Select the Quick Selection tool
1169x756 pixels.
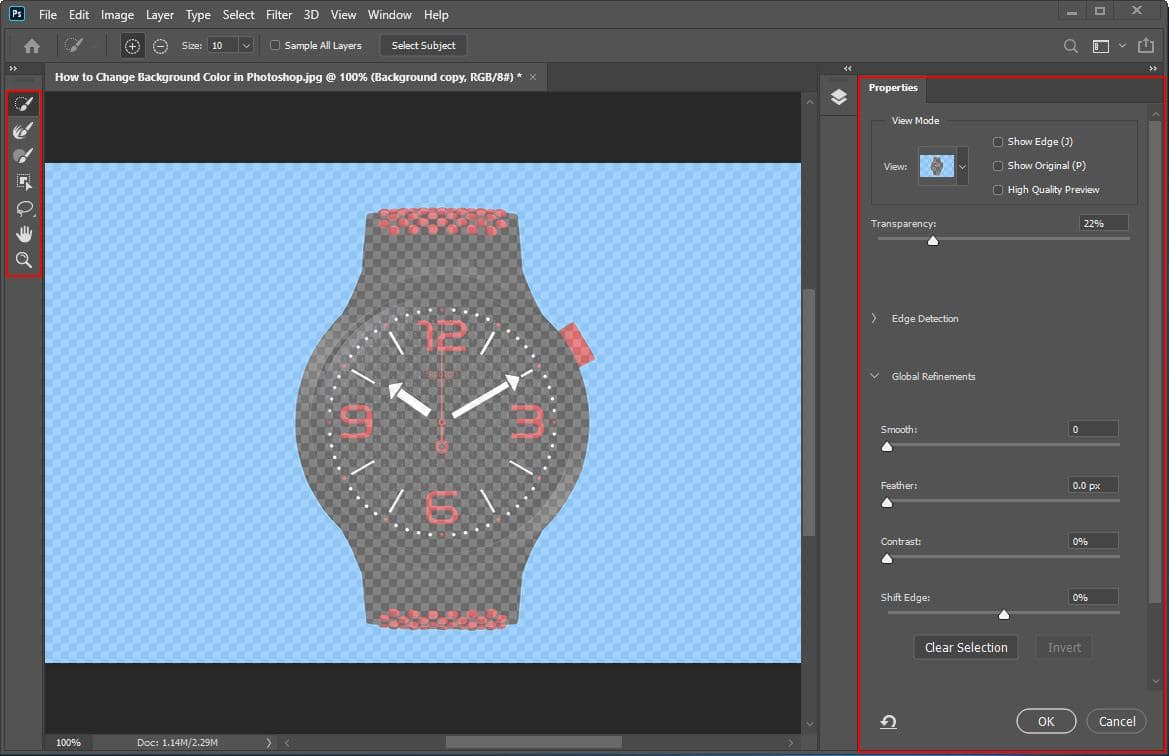click(x=24, y=104)
